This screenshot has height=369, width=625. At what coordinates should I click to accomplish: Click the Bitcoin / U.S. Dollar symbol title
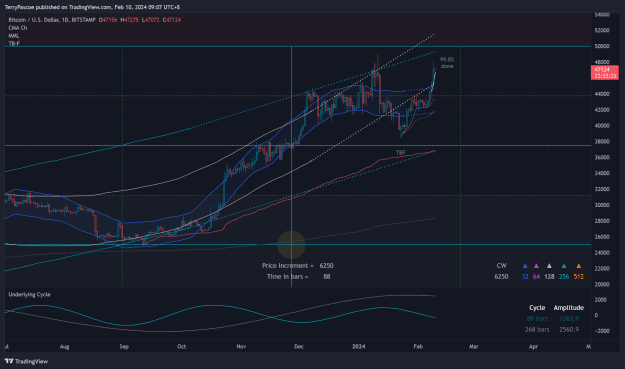(51, 20)
